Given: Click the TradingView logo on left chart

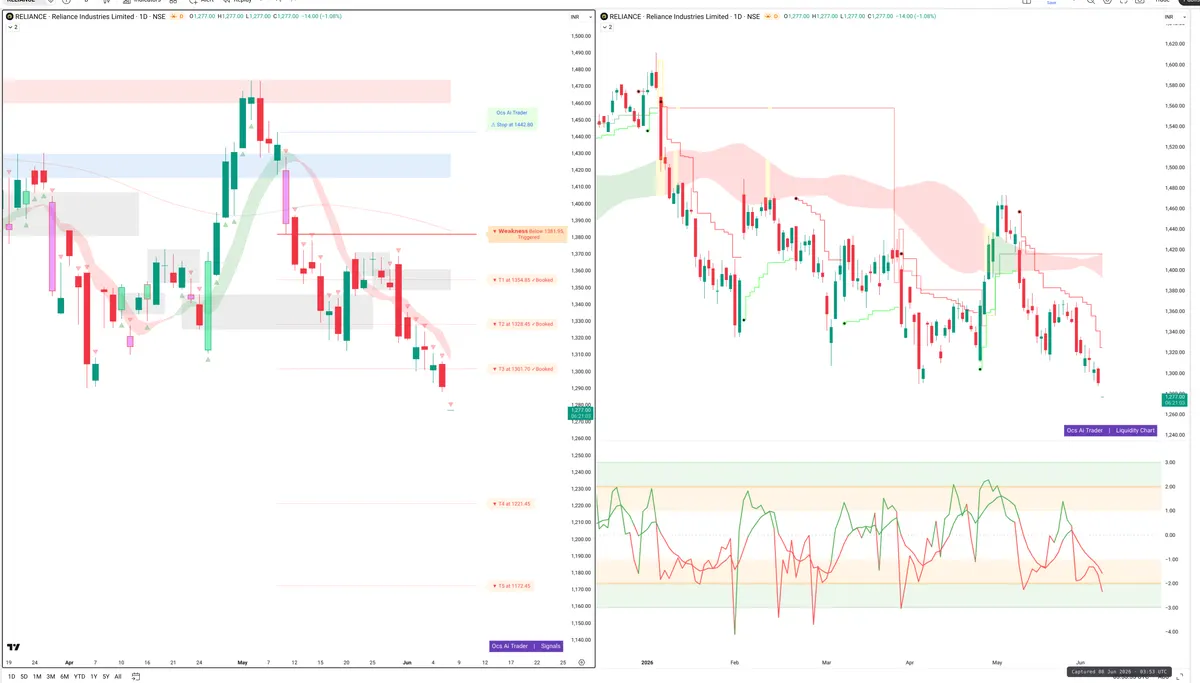Looking at the screenshot, I should 13,648.
